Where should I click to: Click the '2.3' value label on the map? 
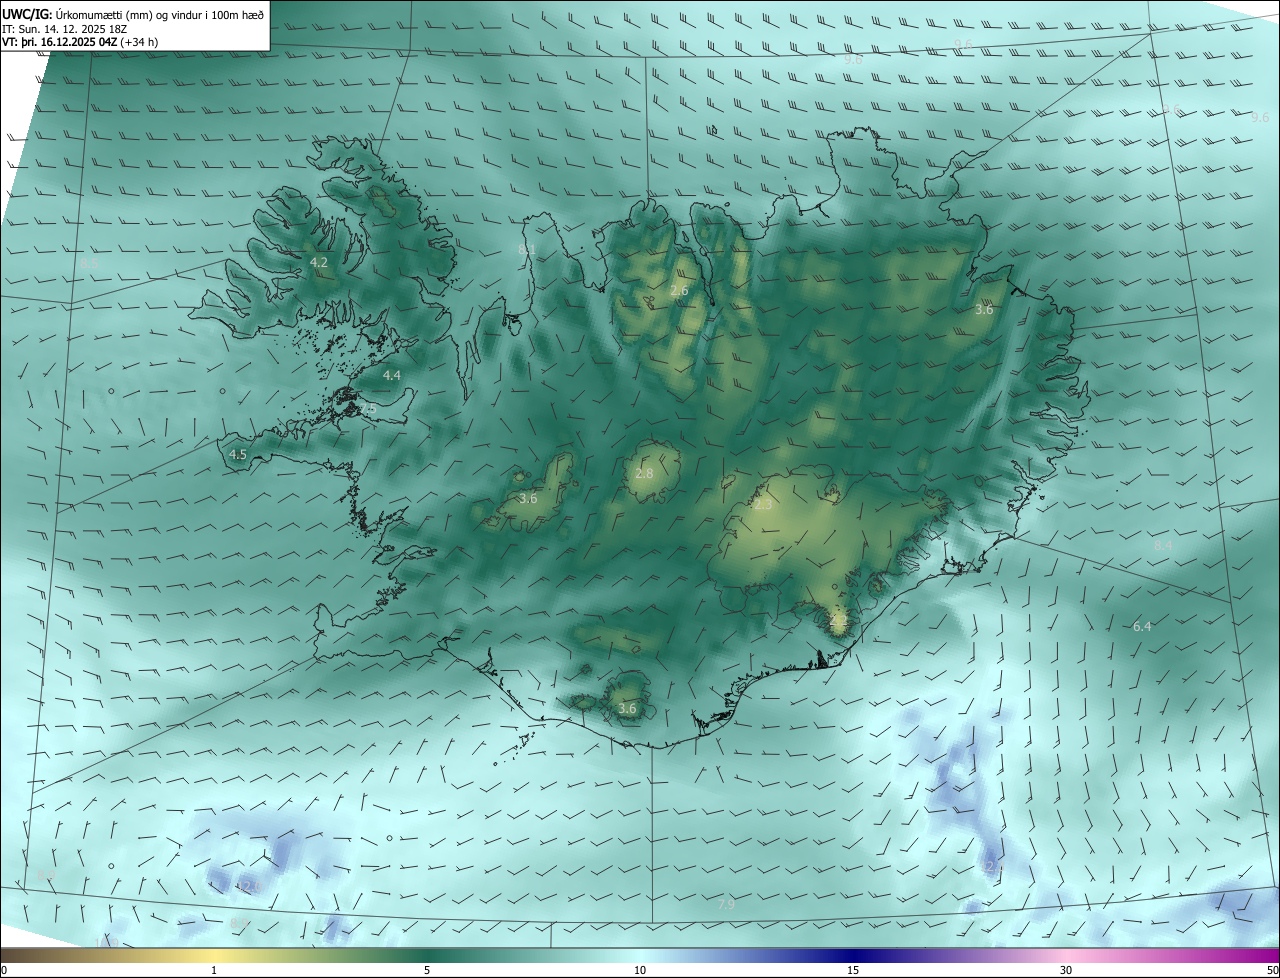coord(763,505)
